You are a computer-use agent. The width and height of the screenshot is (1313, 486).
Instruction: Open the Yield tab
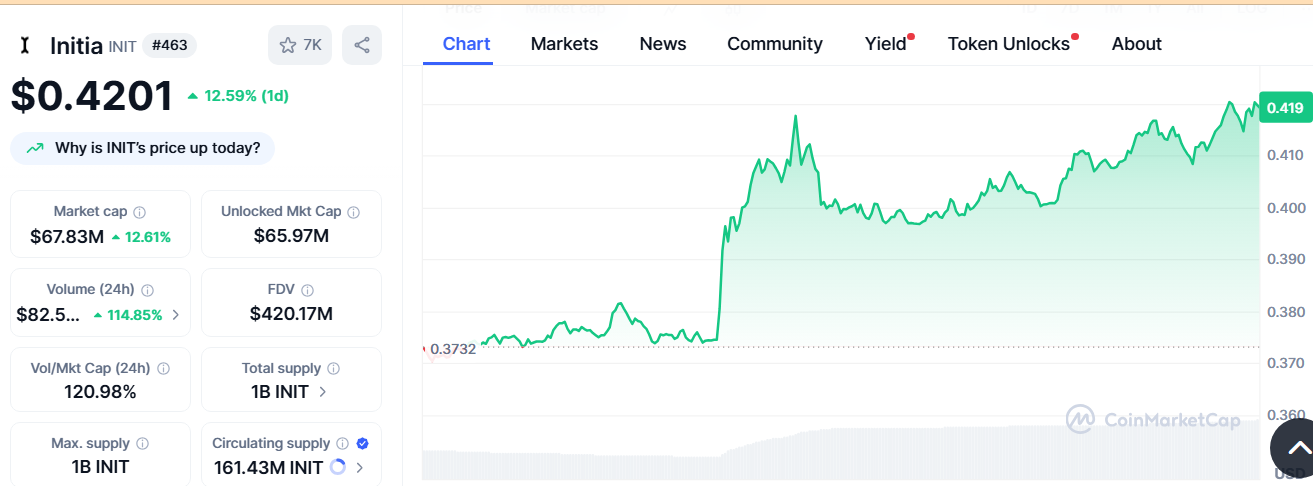[x=886, y=44]
